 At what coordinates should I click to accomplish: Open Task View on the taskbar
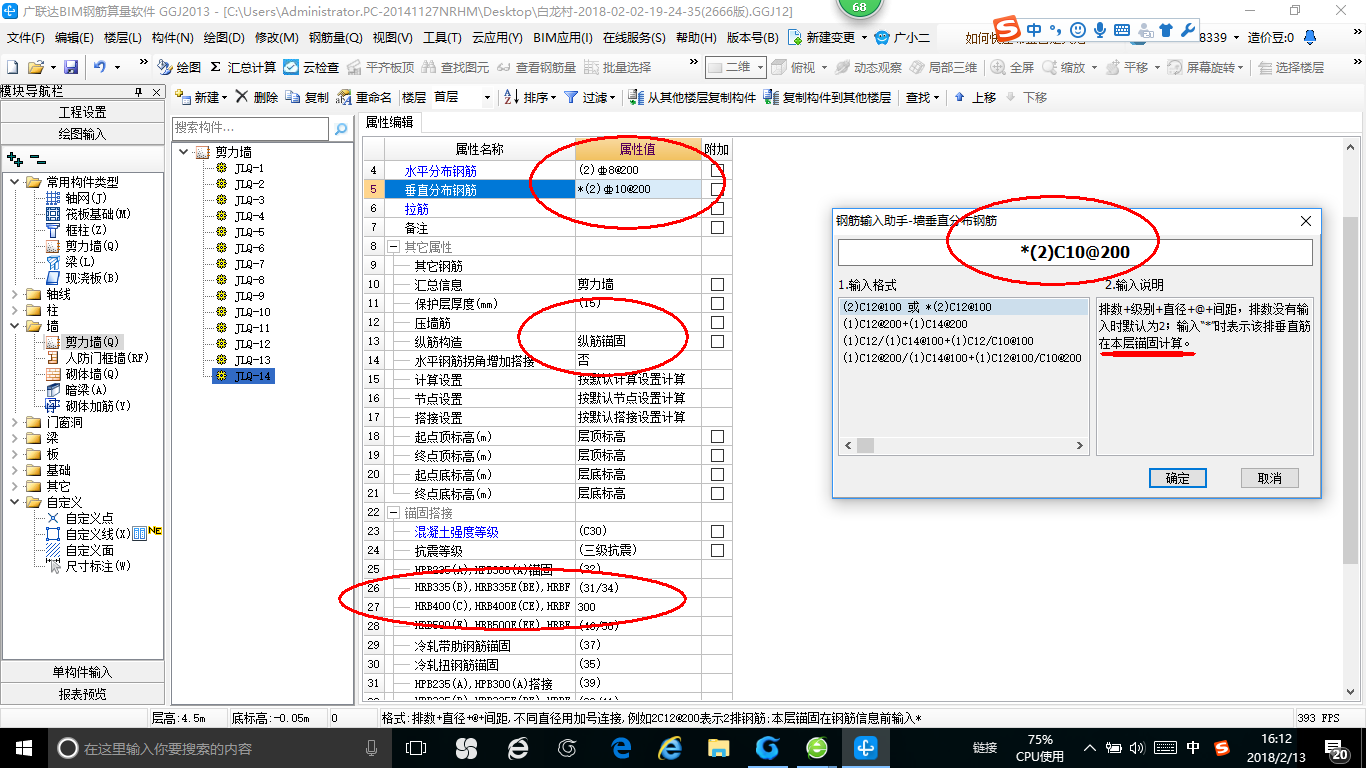[416, 747]
